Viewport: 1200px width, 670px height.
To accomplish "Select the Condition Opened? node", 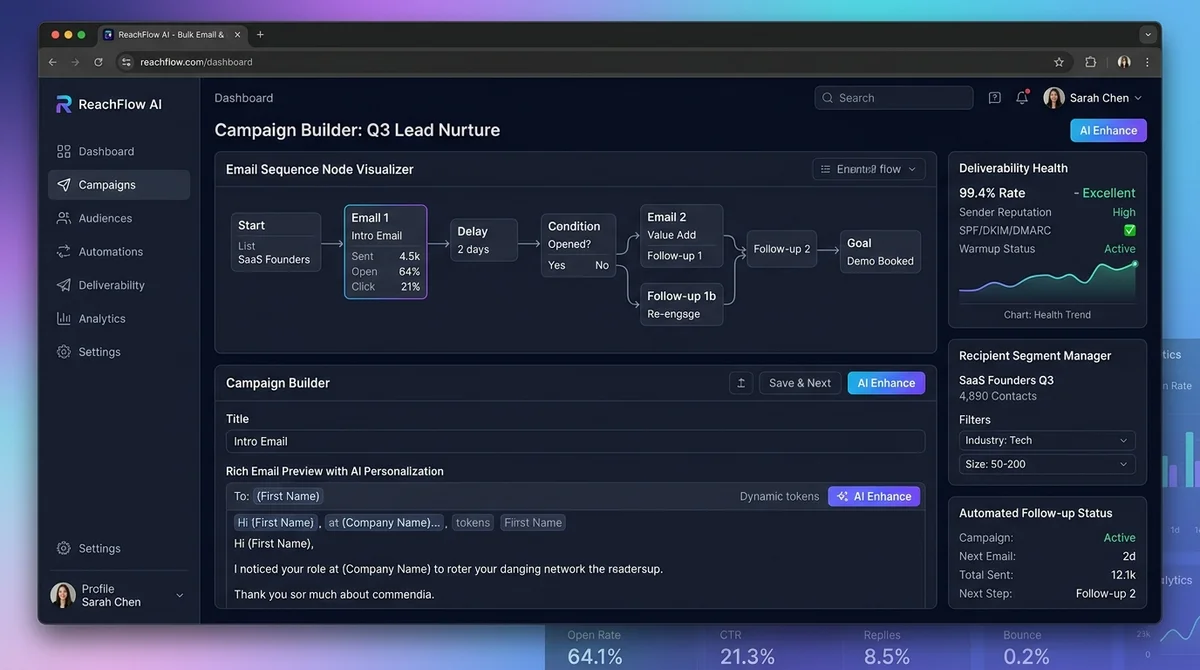I will click(578, 245).
